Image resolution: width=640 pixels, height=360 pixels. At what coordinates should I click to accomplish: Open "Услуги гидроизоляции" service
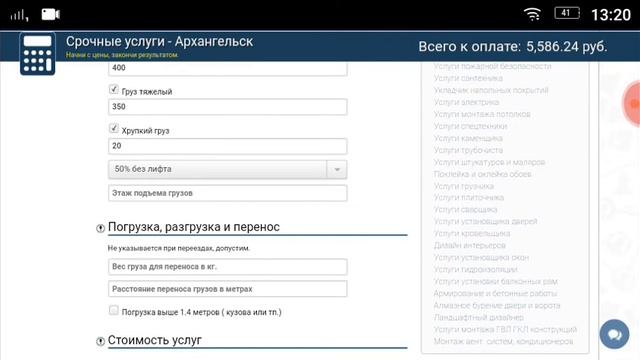476,270
